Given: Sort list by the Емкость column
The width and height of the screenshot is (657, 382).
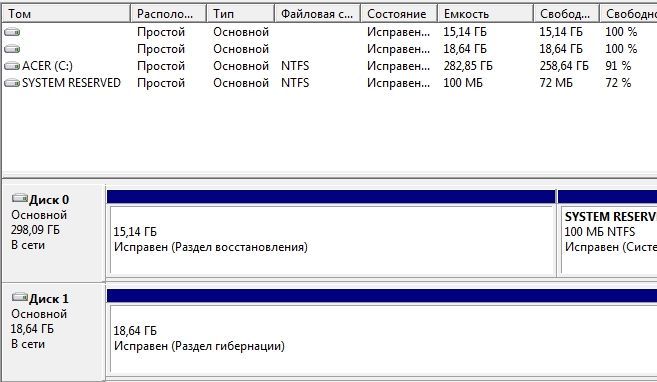Looking at the screenshot, I should [486, 14].
